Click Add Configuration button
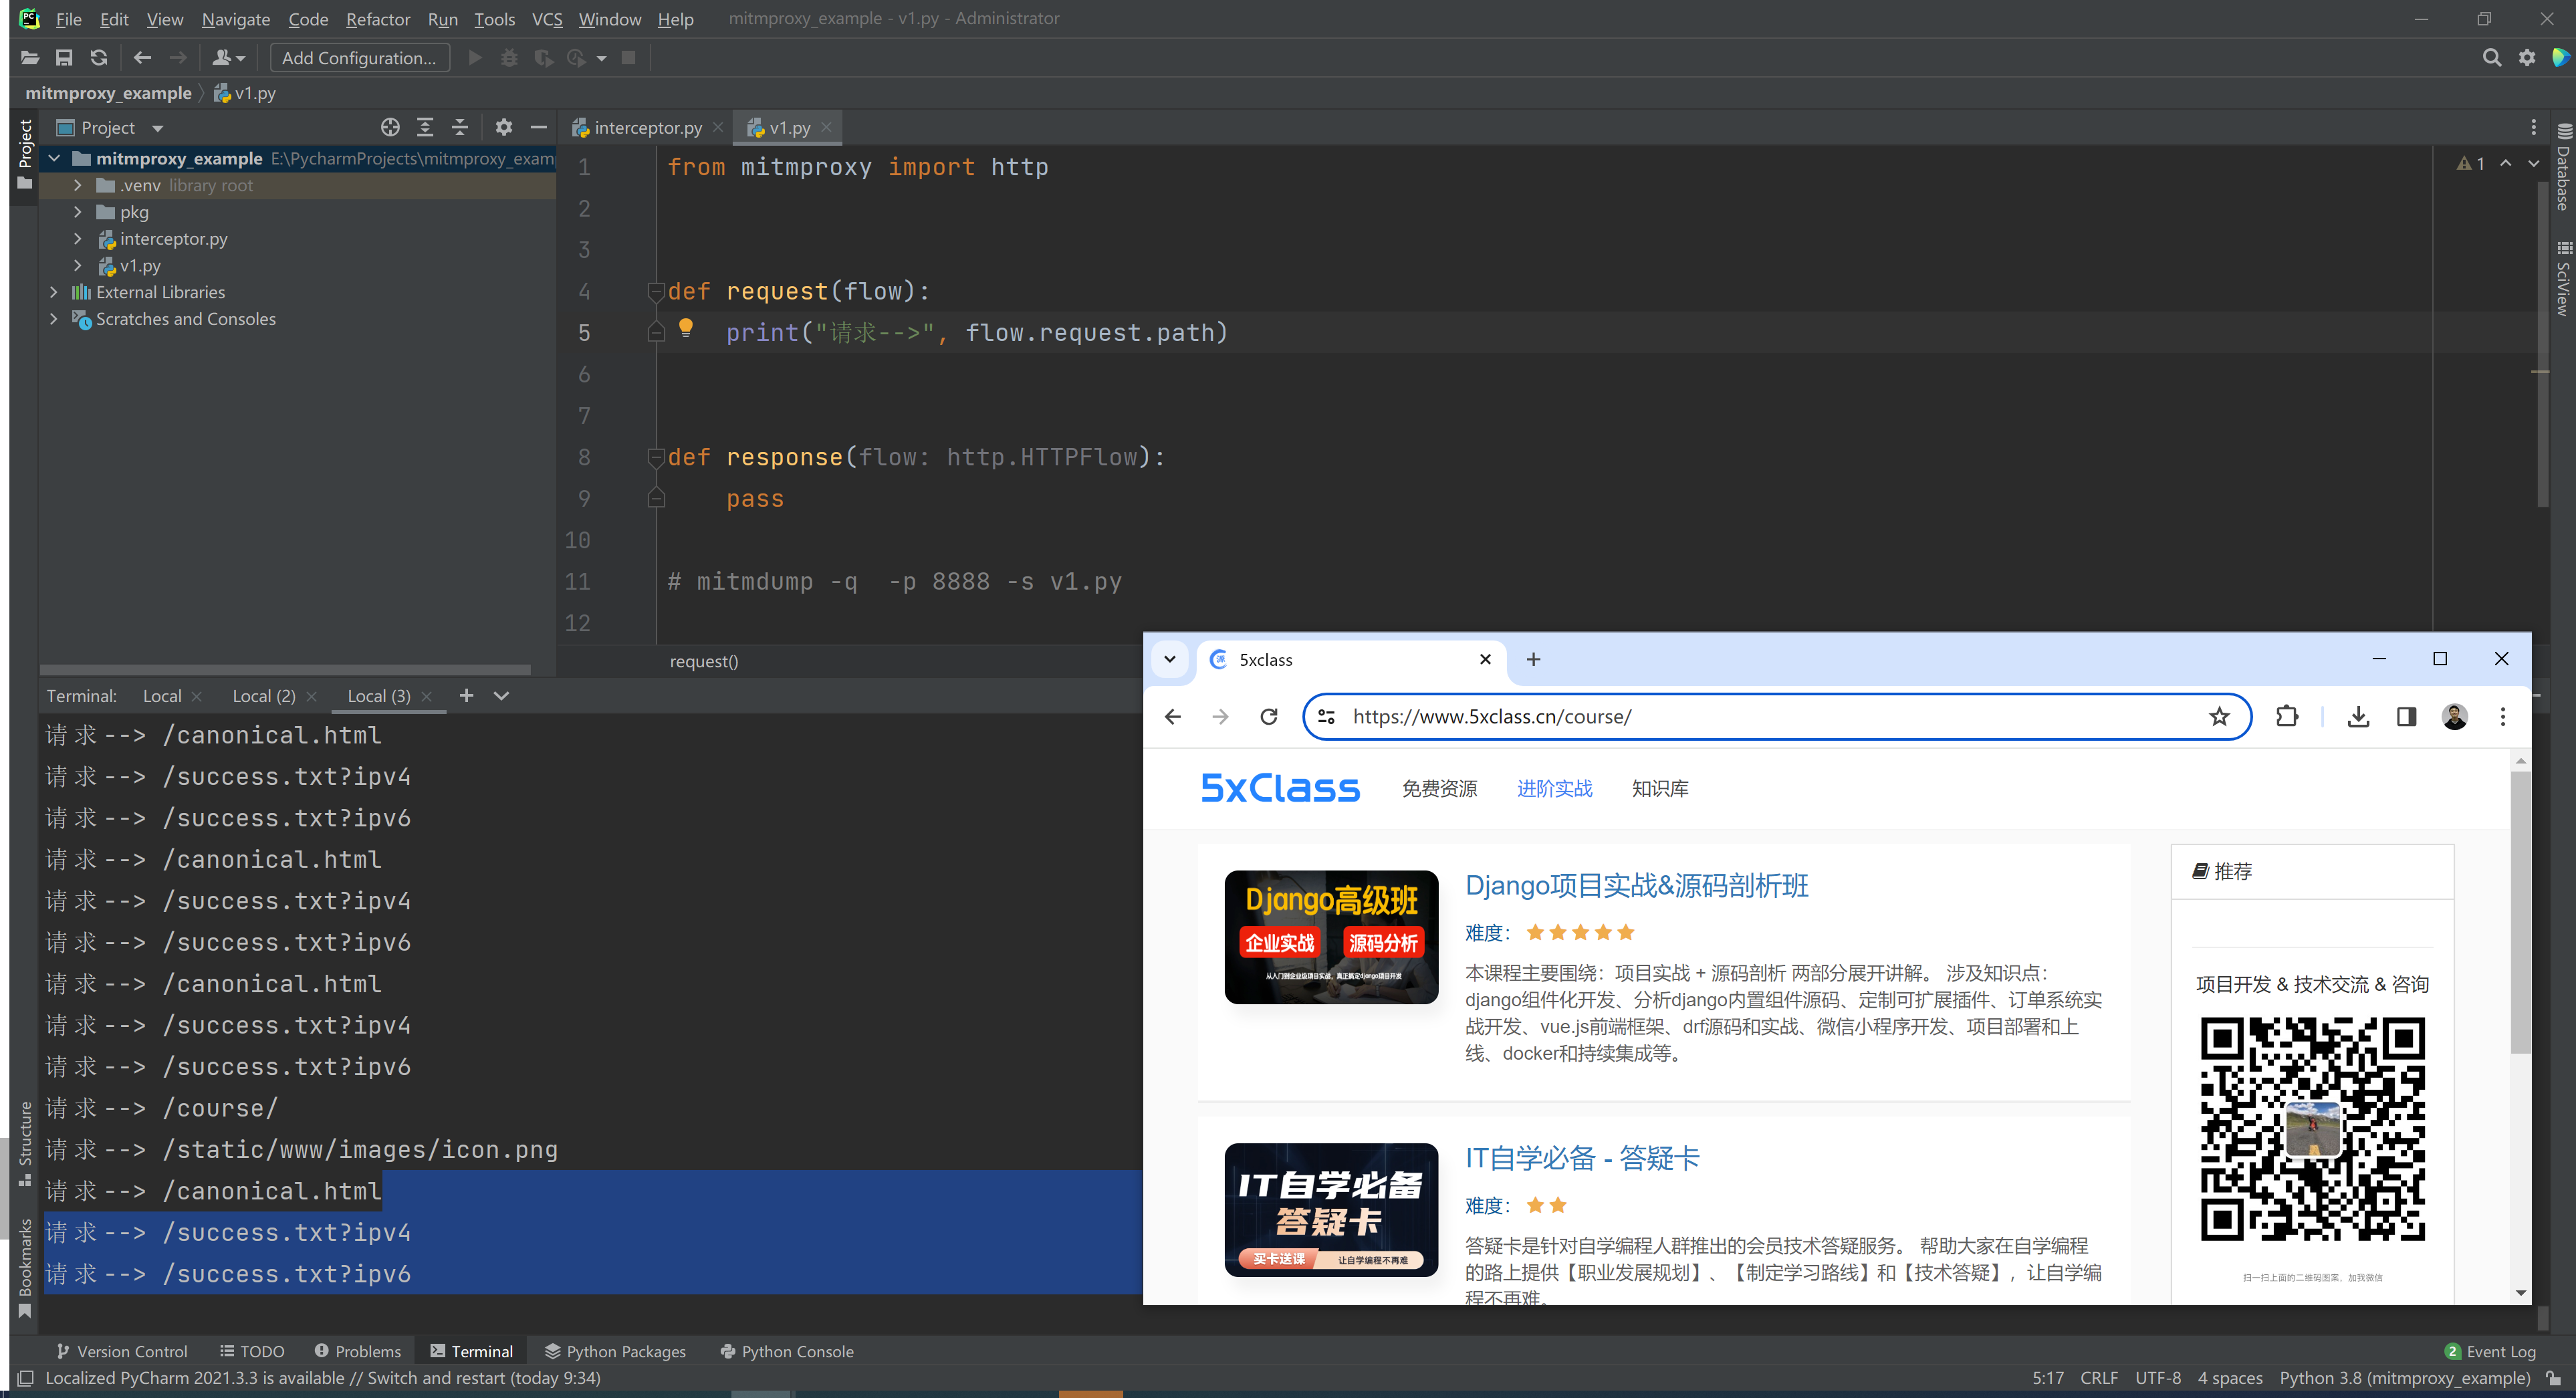Screen dimensions: 2576x1398 (x=359, y=58)
